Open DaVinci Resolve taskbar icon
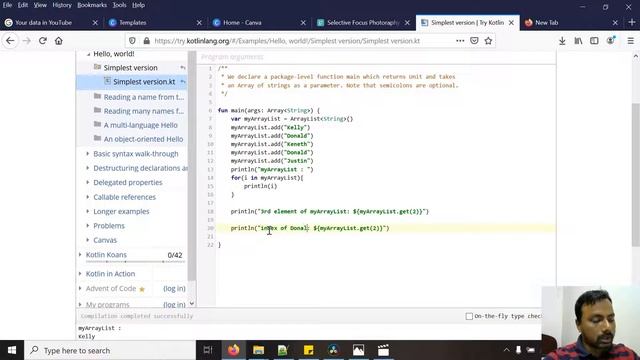The image size is (640, 360). click(x=333, y=350)
